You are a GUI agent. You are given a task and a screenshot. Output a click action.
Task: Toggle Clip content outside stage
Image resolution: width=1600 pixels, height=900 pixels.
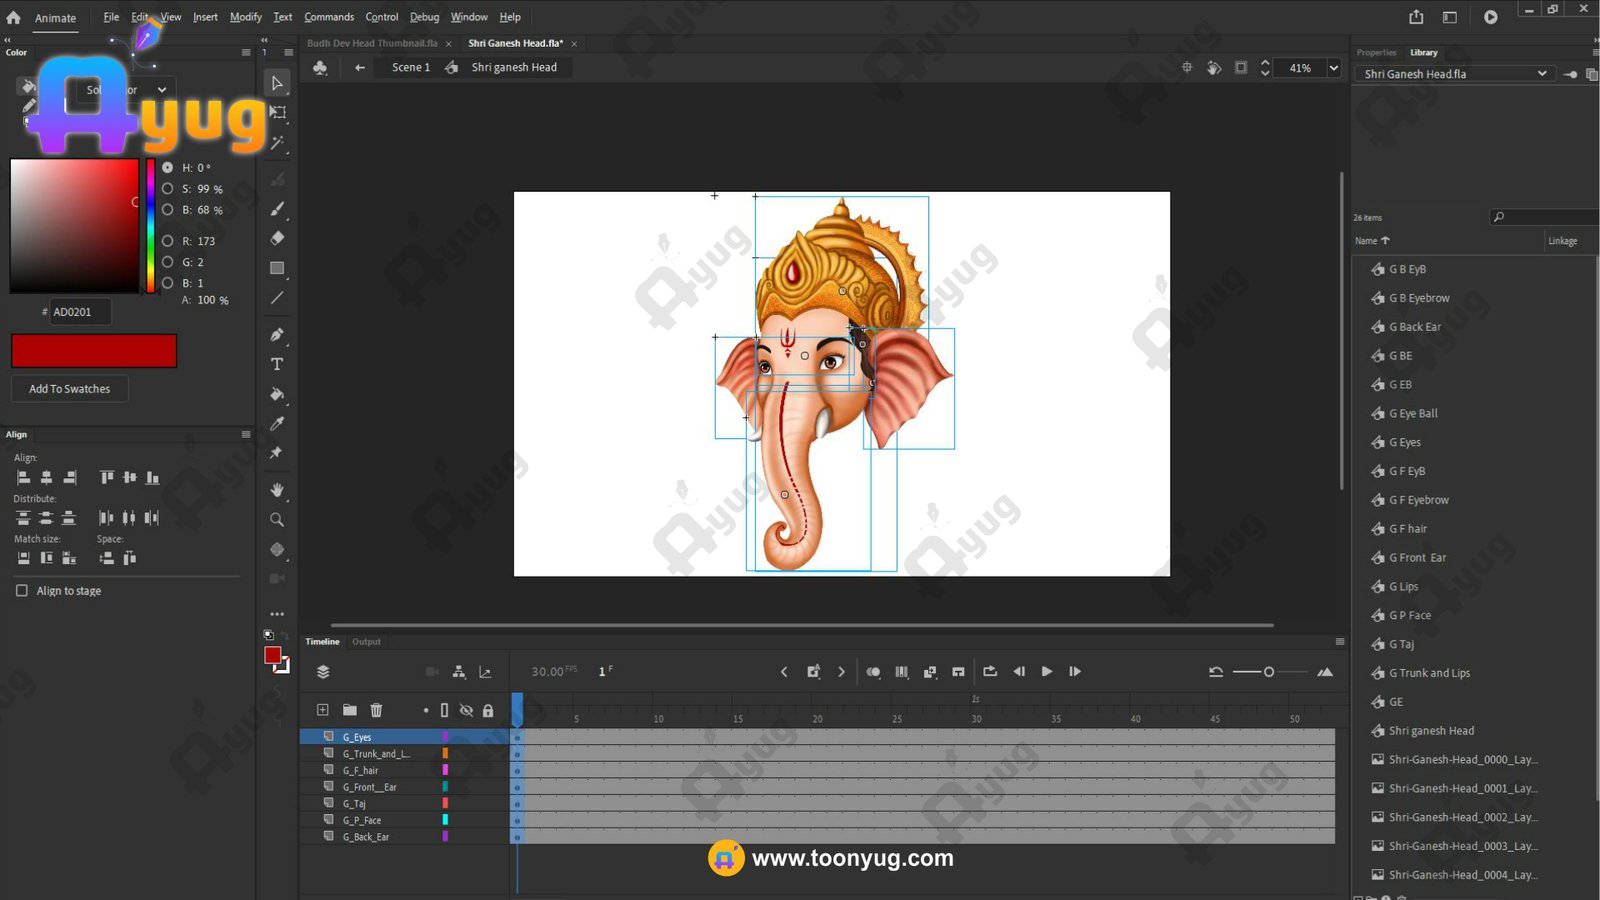(1241, 68)
